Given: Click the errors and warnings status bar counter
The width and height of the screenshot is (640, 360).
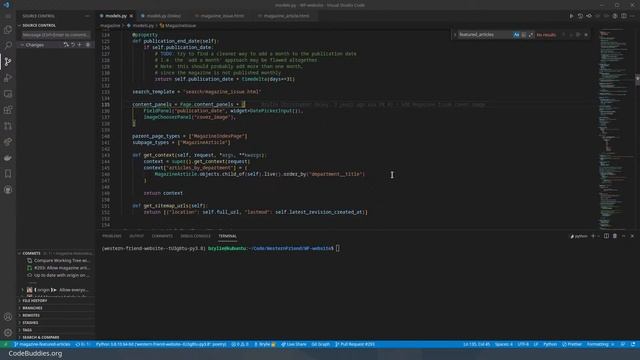Looking at the screenshot, I should click(x=240, y=344).
